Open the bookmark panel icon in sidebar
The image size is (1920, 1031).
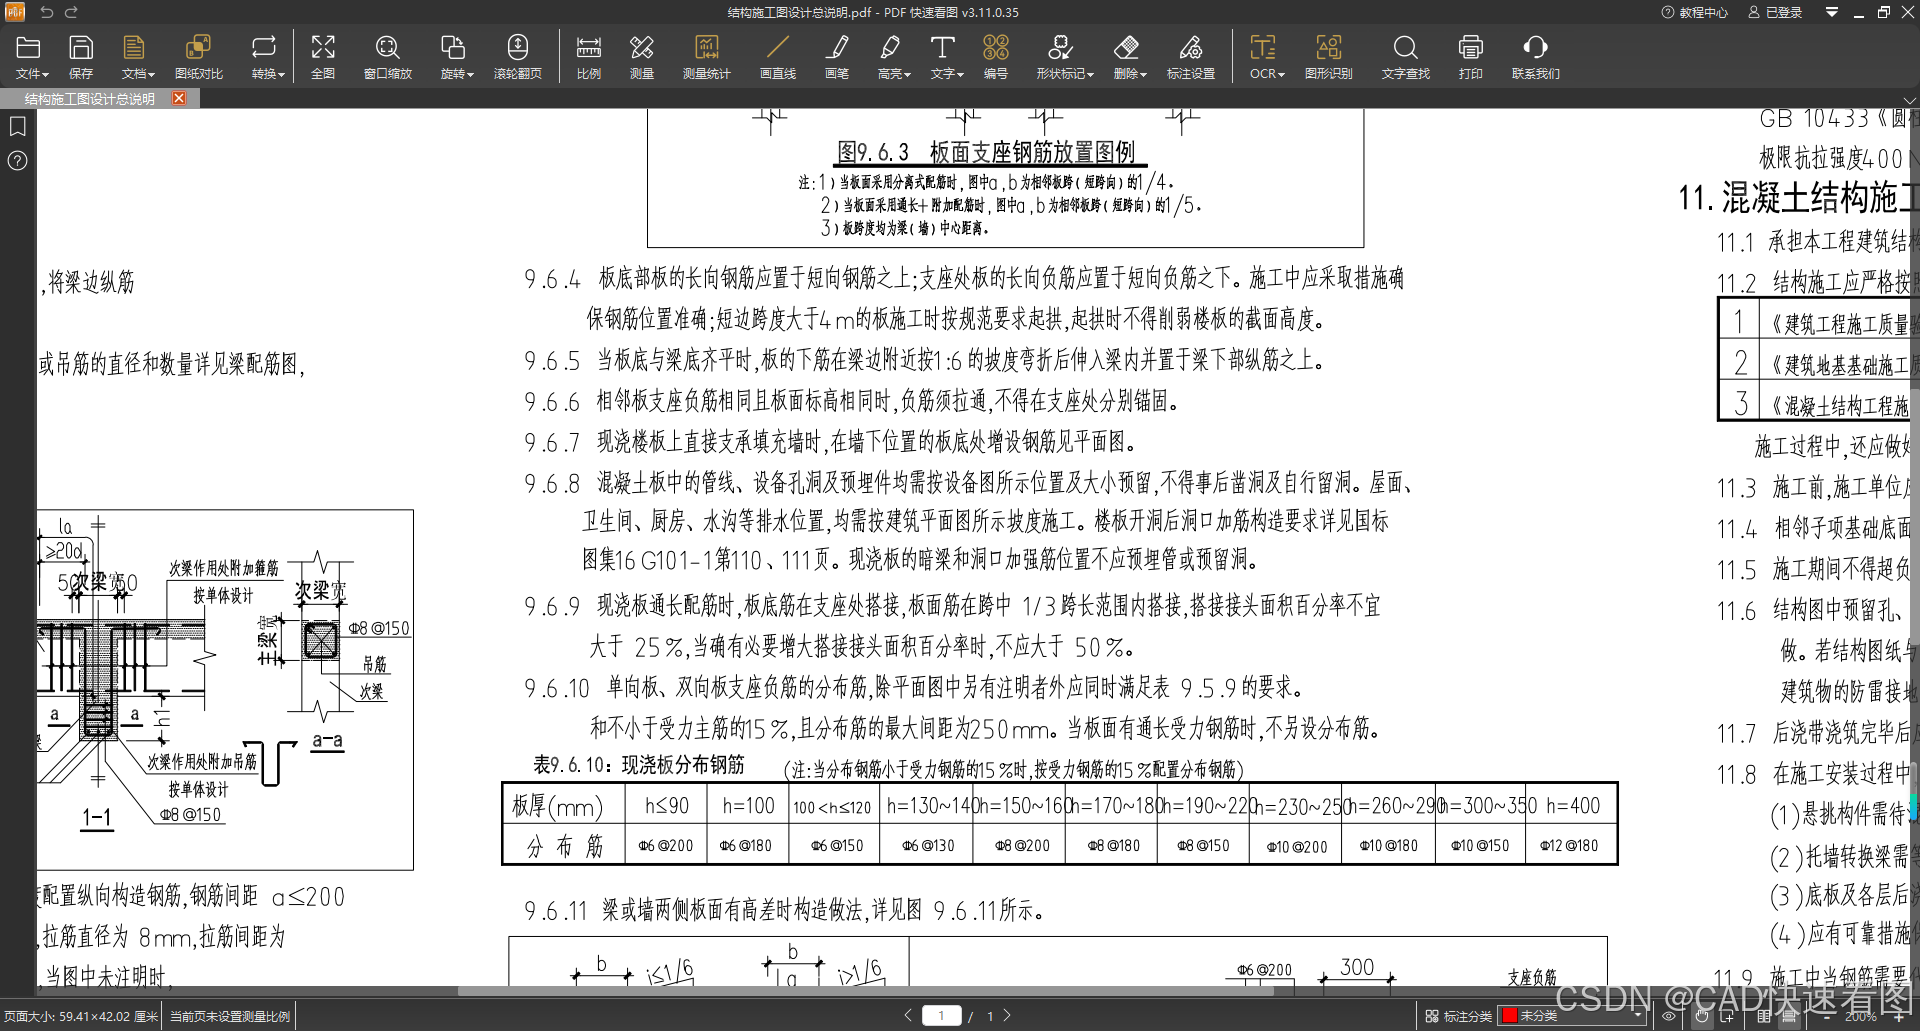(x=17, y=126)
